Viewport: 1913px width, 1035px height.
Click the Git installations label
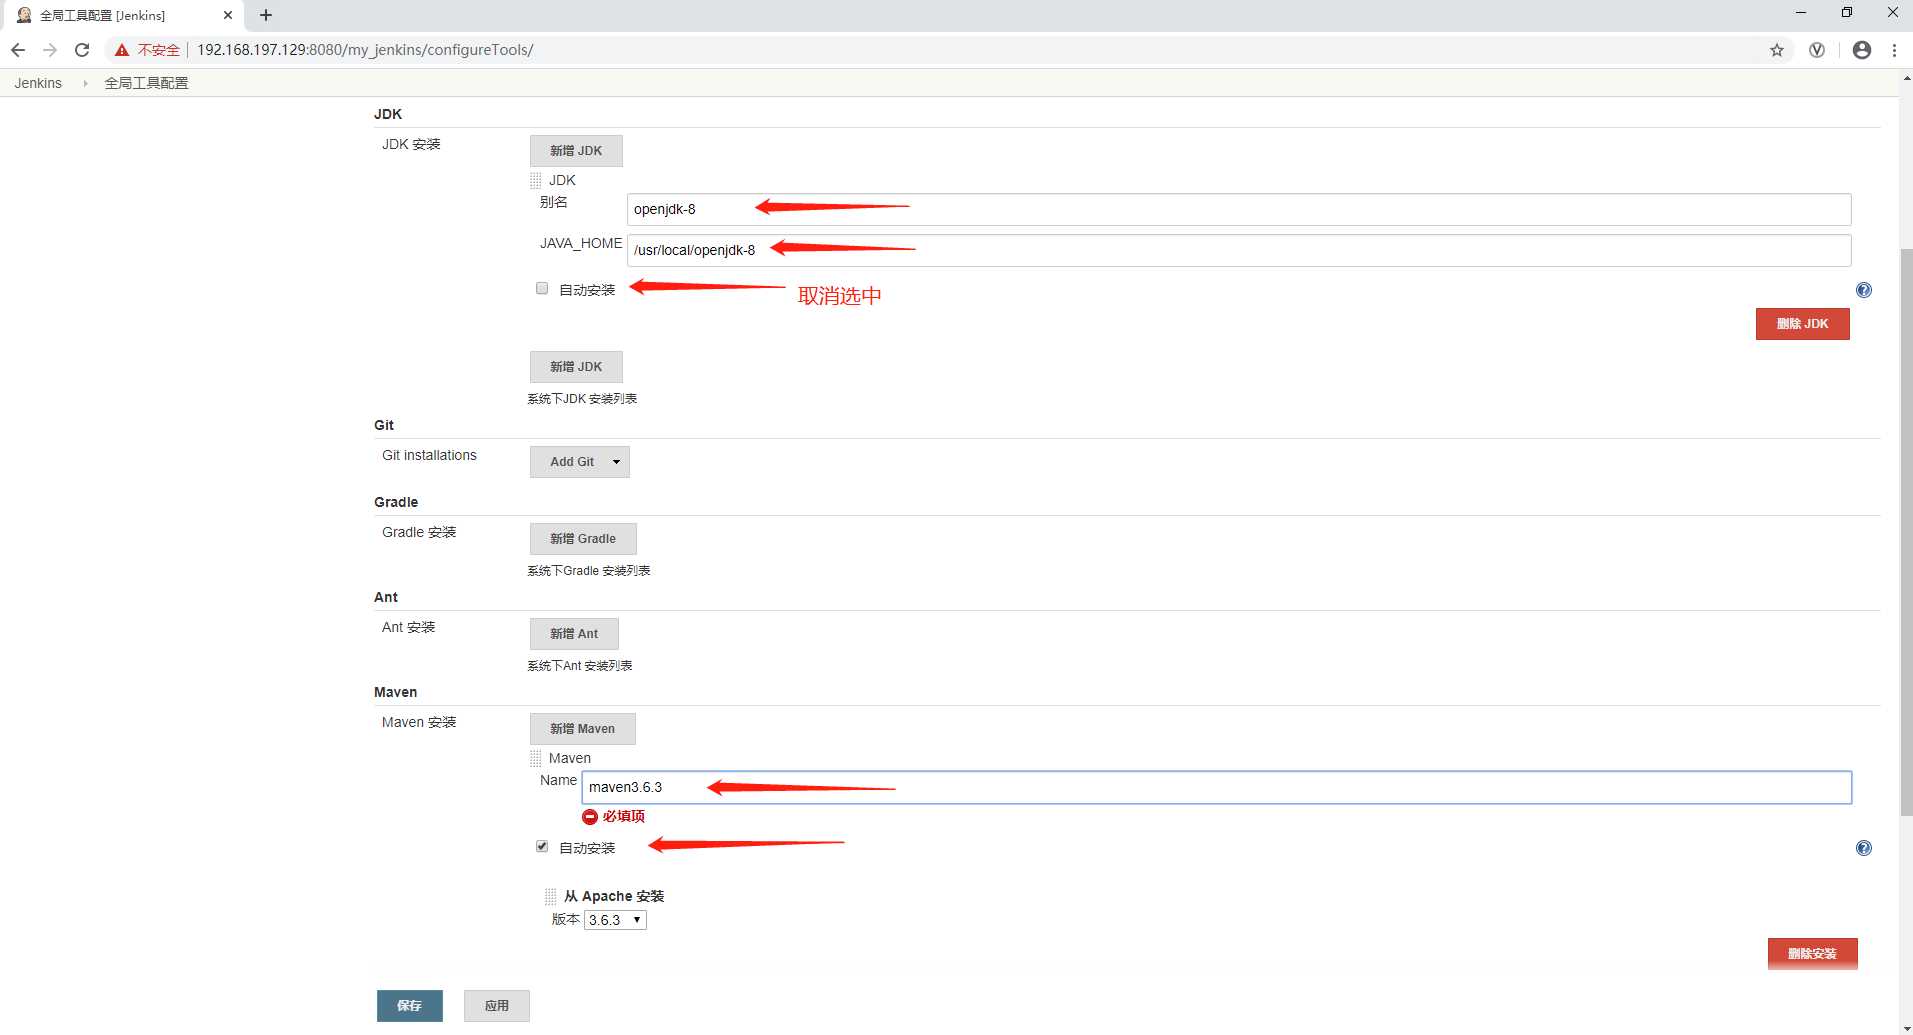(429, 456)
